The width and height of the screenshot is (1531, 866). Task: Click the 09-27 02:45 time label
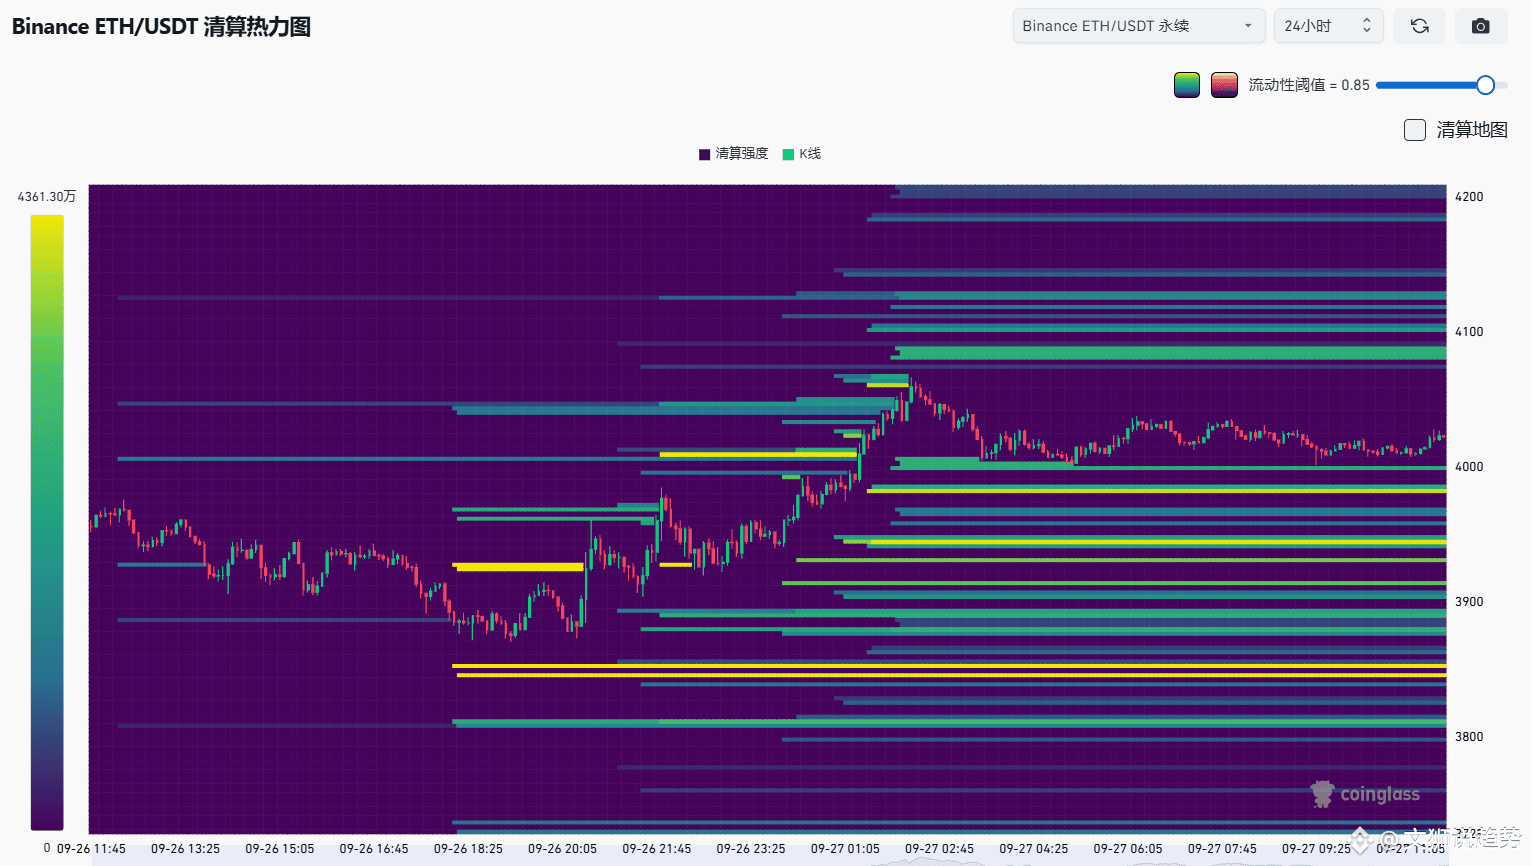939,849
